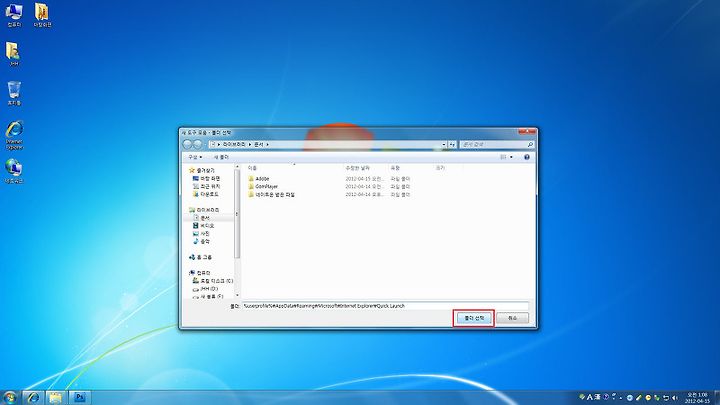This screenshot has width=720, height=405.
Task: Open the Windows Start button
Action: click(x=9, y=397)
